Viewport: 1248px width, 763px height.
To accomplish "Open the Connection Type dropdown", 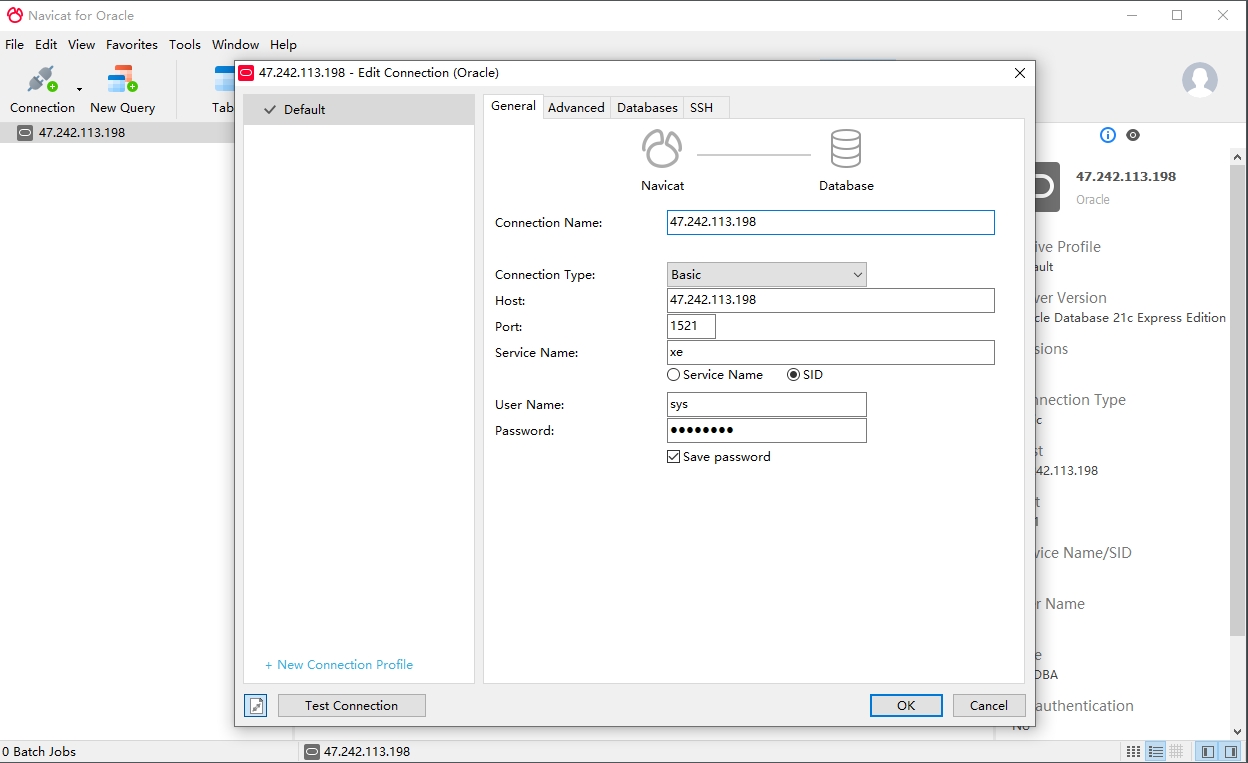I will click(766, 275).
